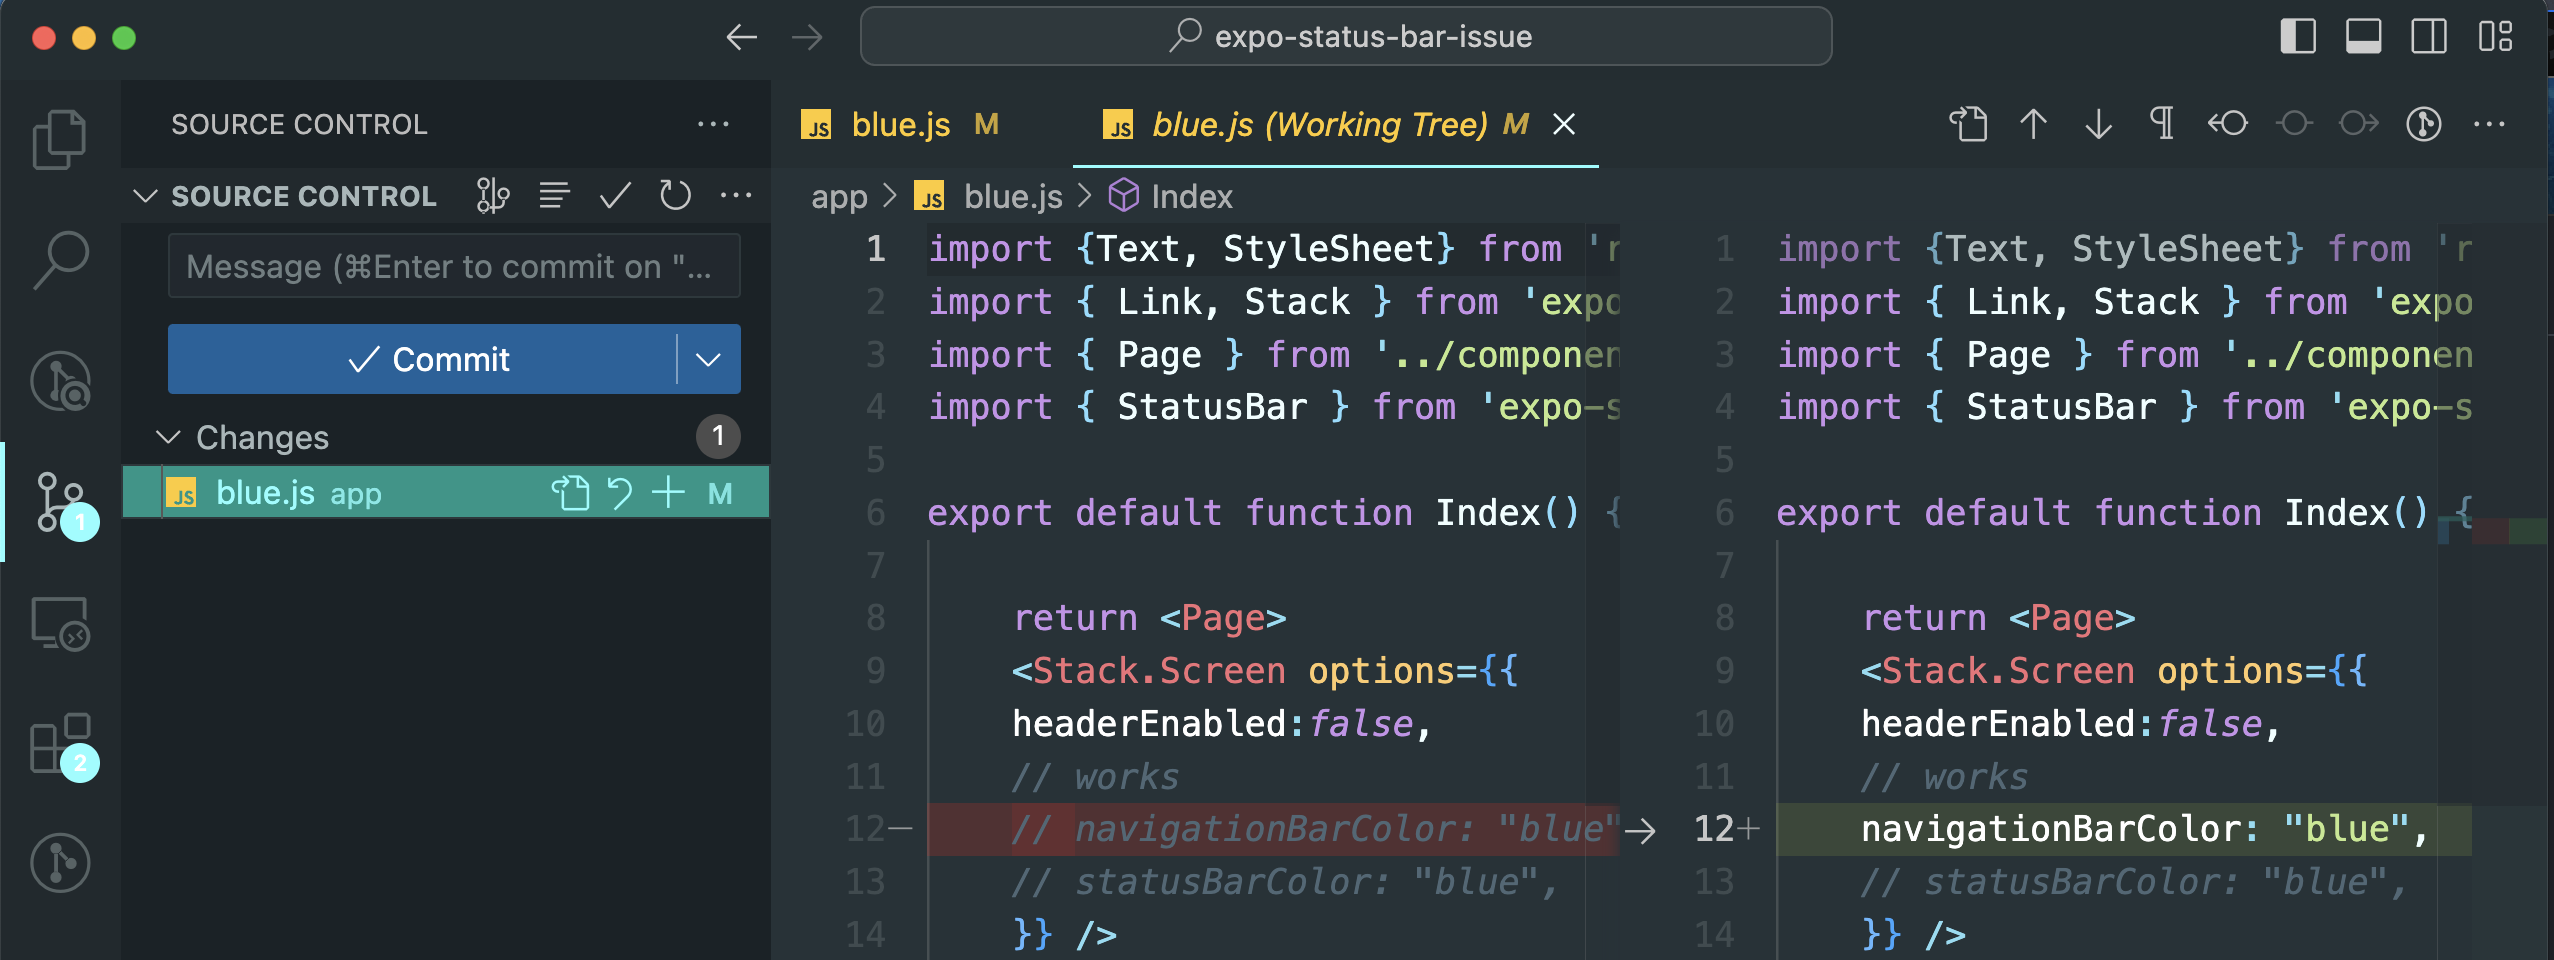
Task: Collapse the Source Control section
Action: 146,195
